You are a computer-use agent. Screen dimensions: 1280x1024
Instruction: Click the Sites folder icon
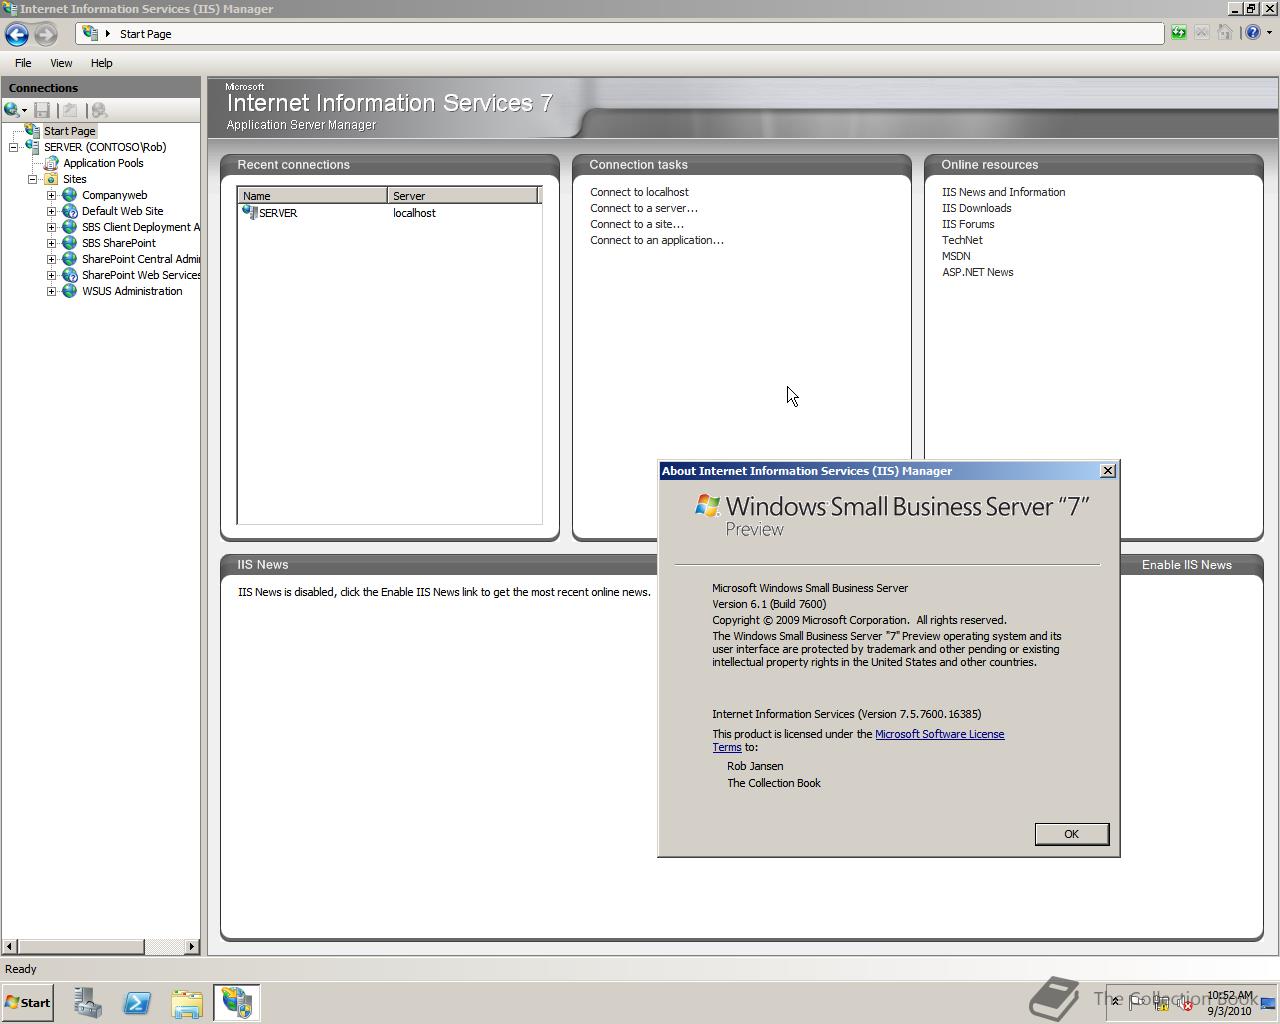pyautogui.click(x=51, y=179)
